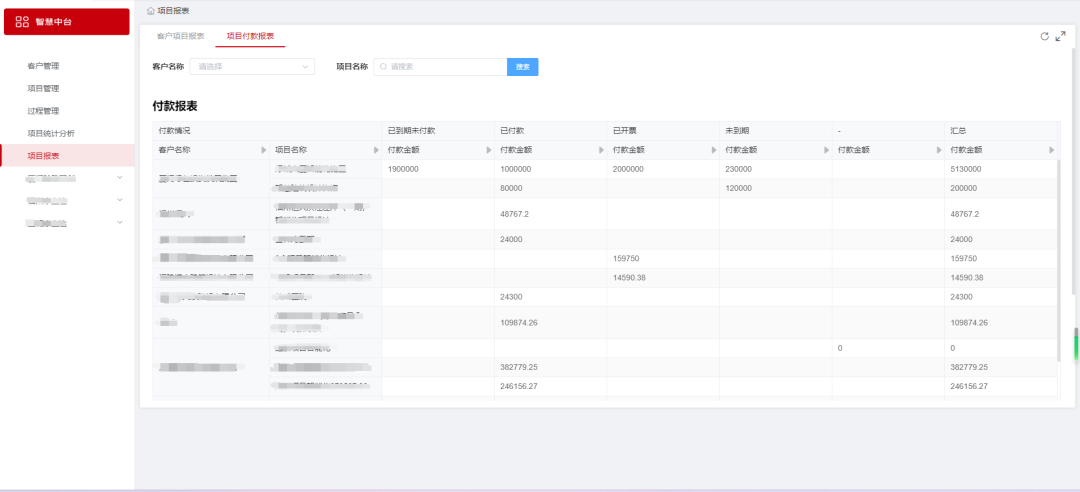
Task: Click the 付款金额 triangle under 汇总
Action: coord(1051,150)
